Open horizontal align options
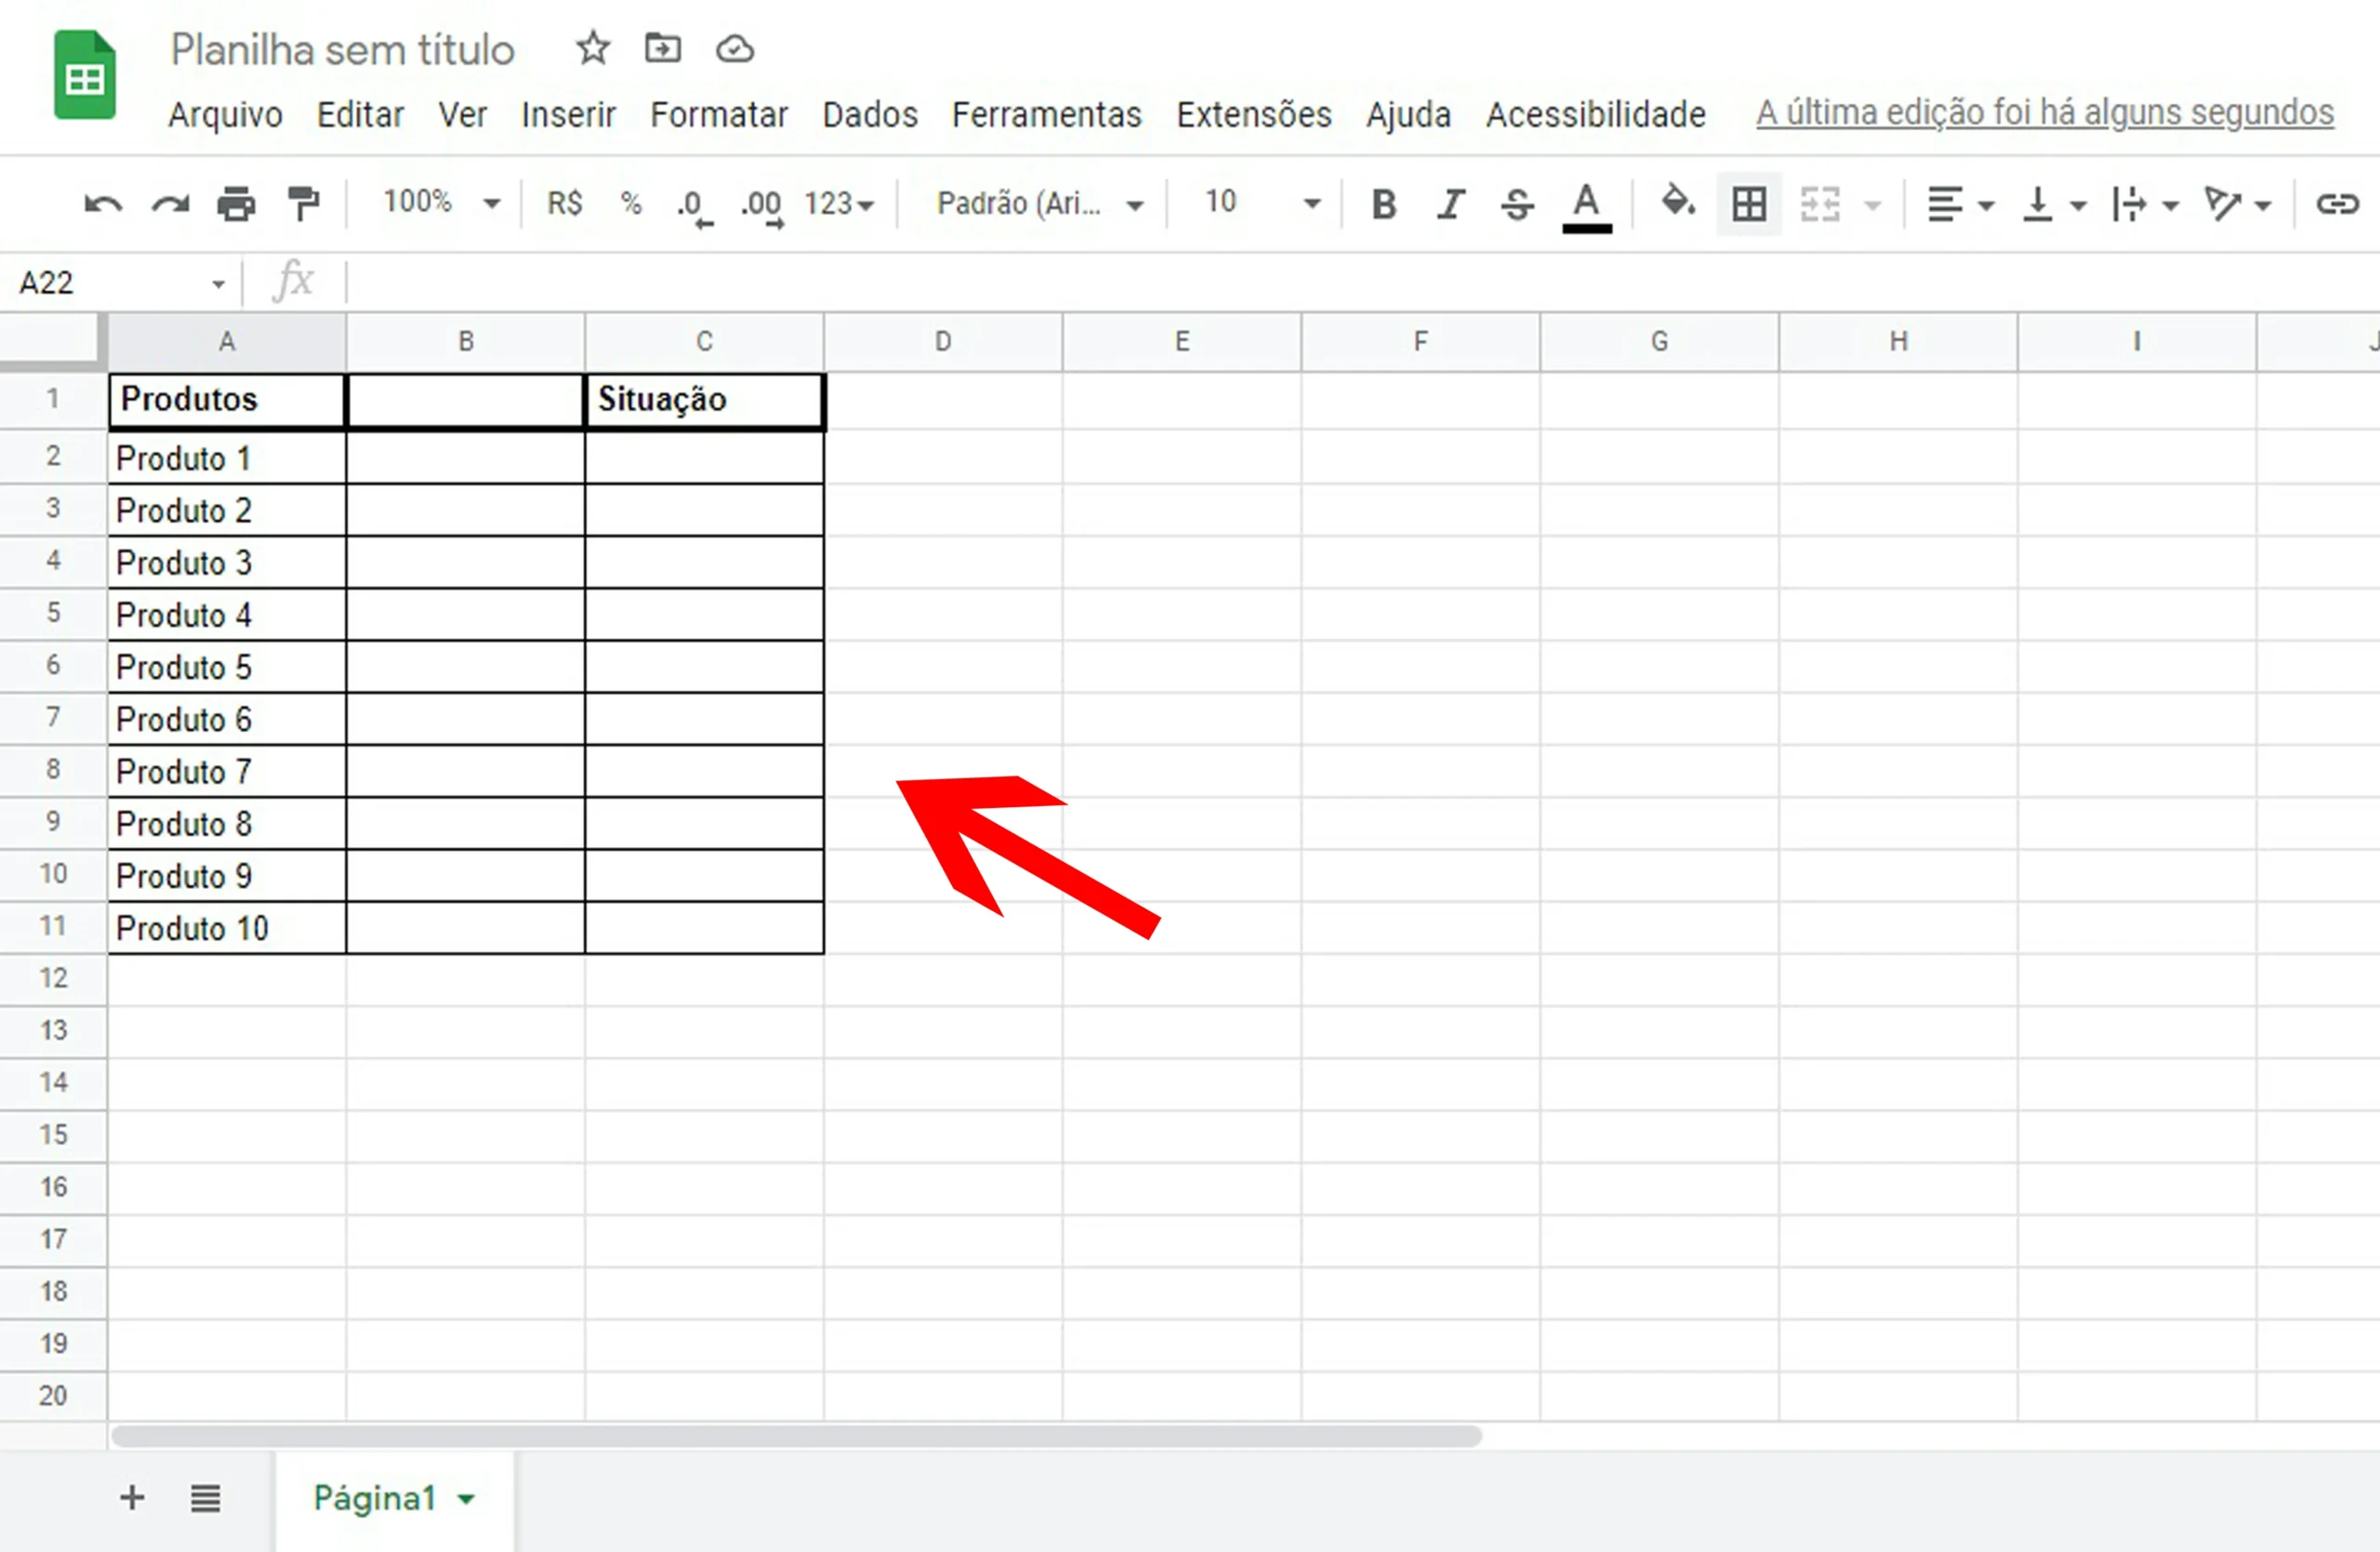The width and height of the screenshot is (2380, 1552). [1960, 205]
